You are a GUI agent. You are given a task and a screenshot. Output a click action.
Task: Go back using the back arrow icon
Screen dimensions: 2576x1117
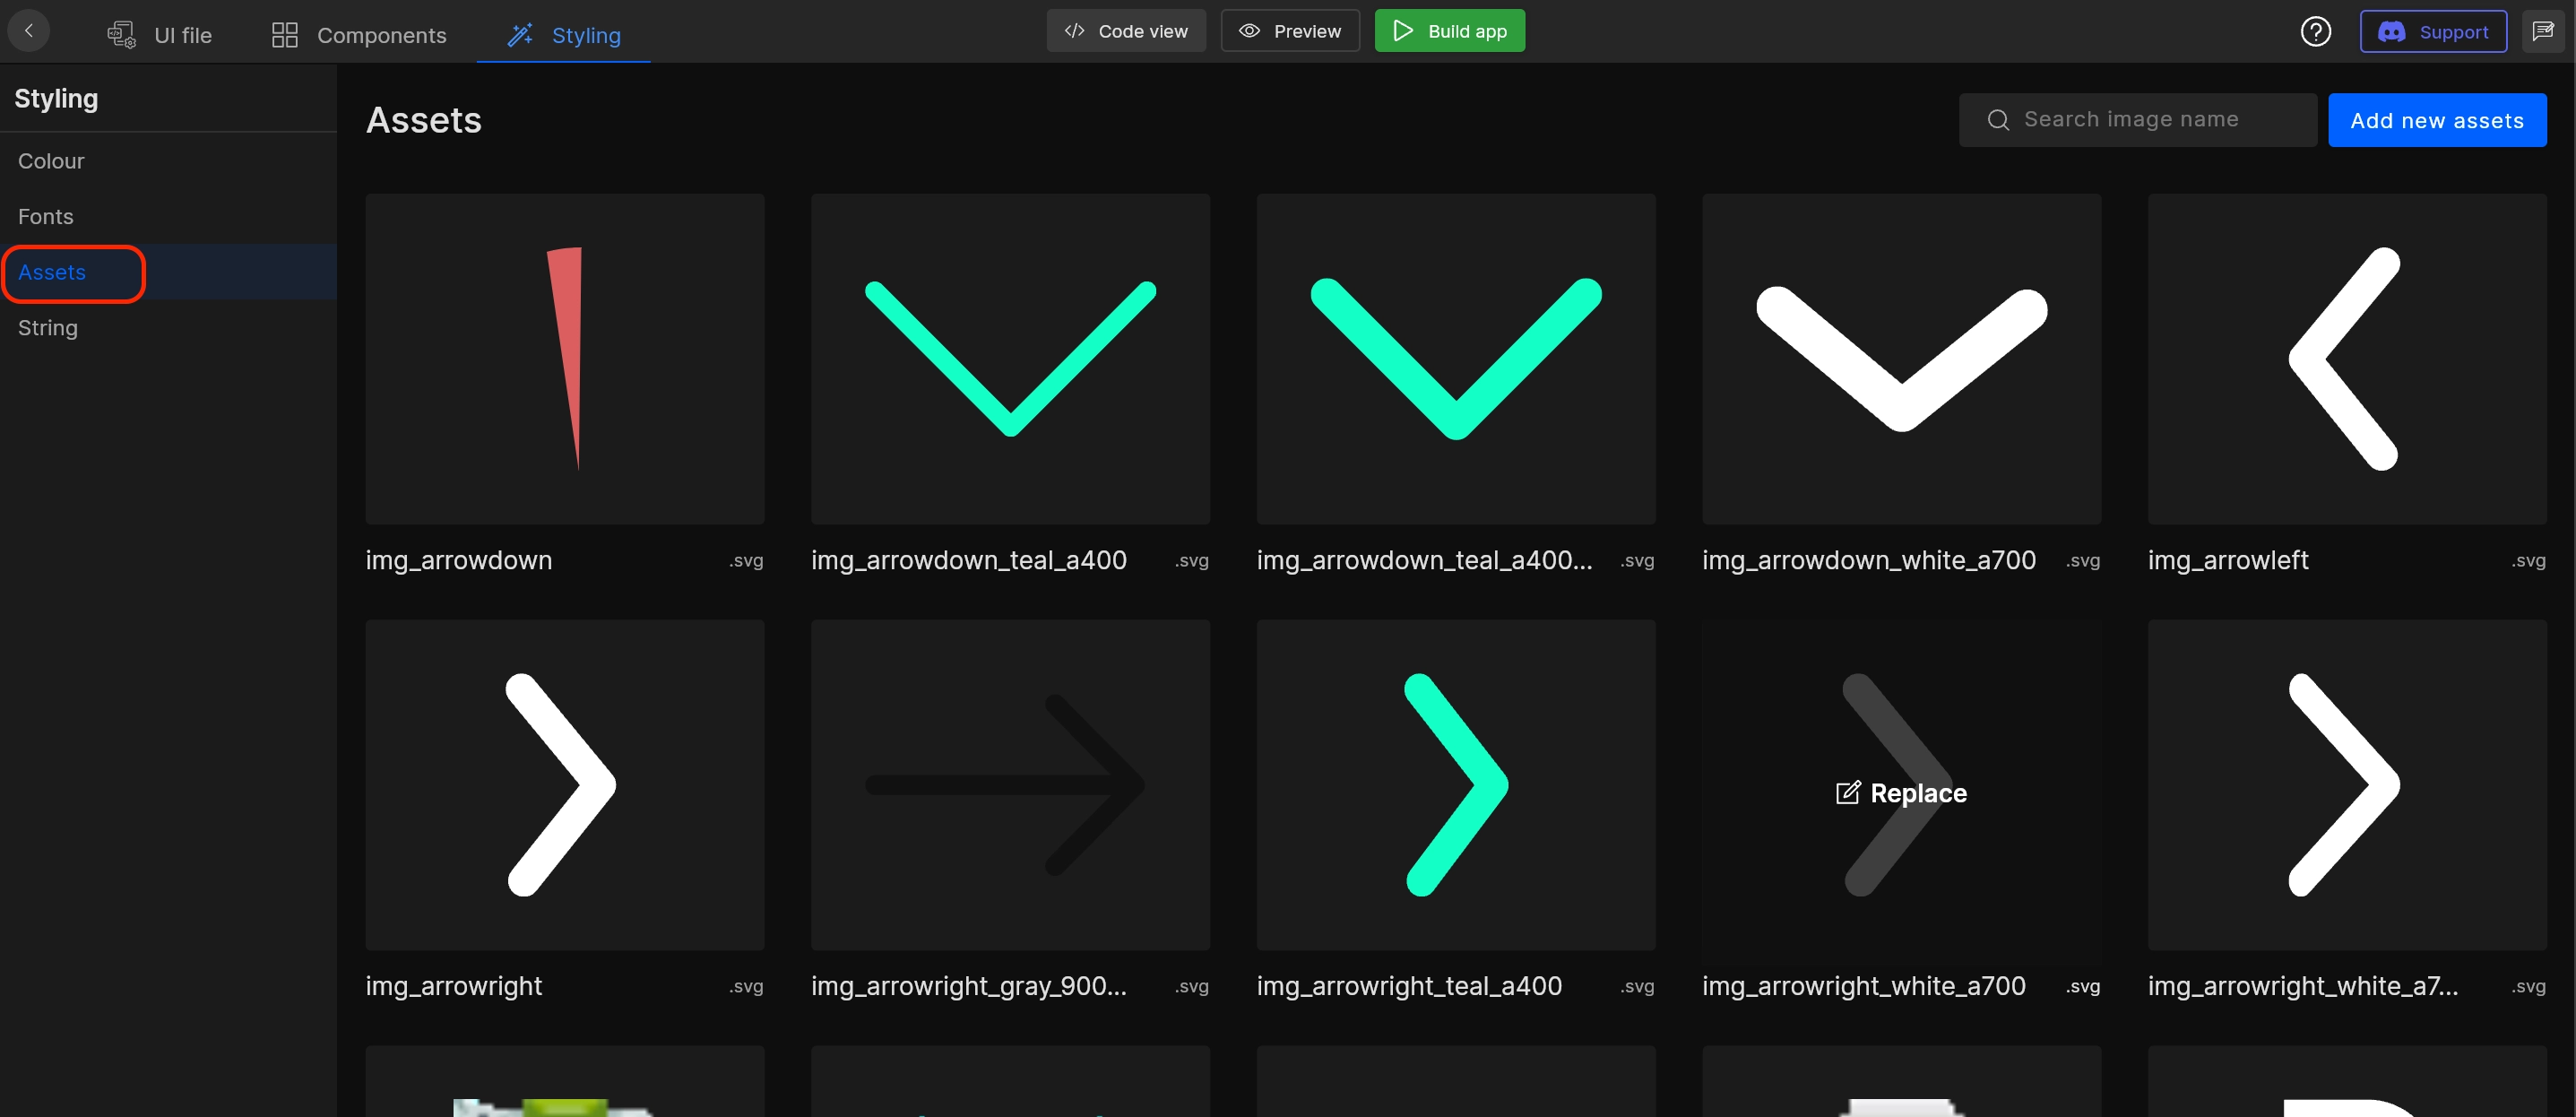[29, 31]
